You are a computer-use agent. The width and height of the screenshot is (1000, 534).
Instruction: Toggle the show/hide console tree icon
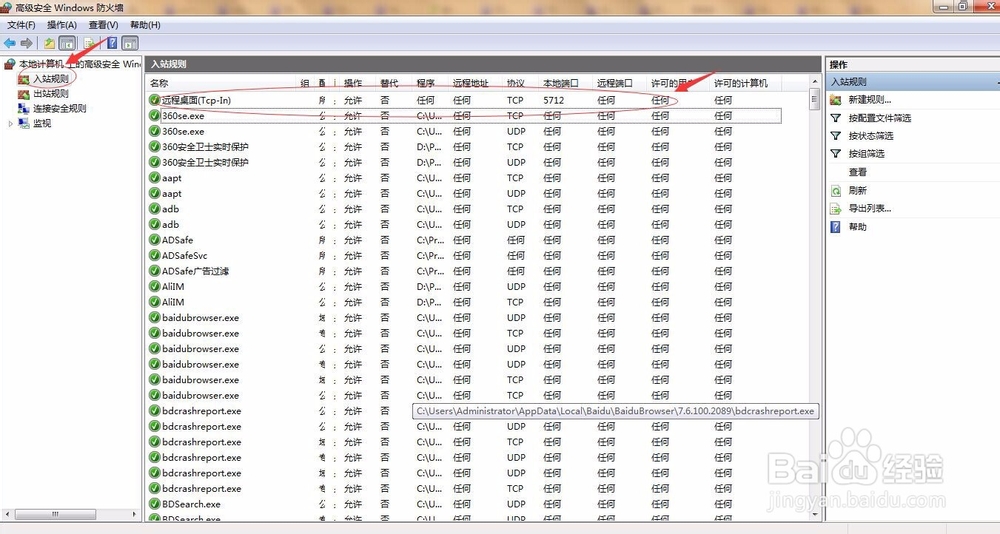67,43
